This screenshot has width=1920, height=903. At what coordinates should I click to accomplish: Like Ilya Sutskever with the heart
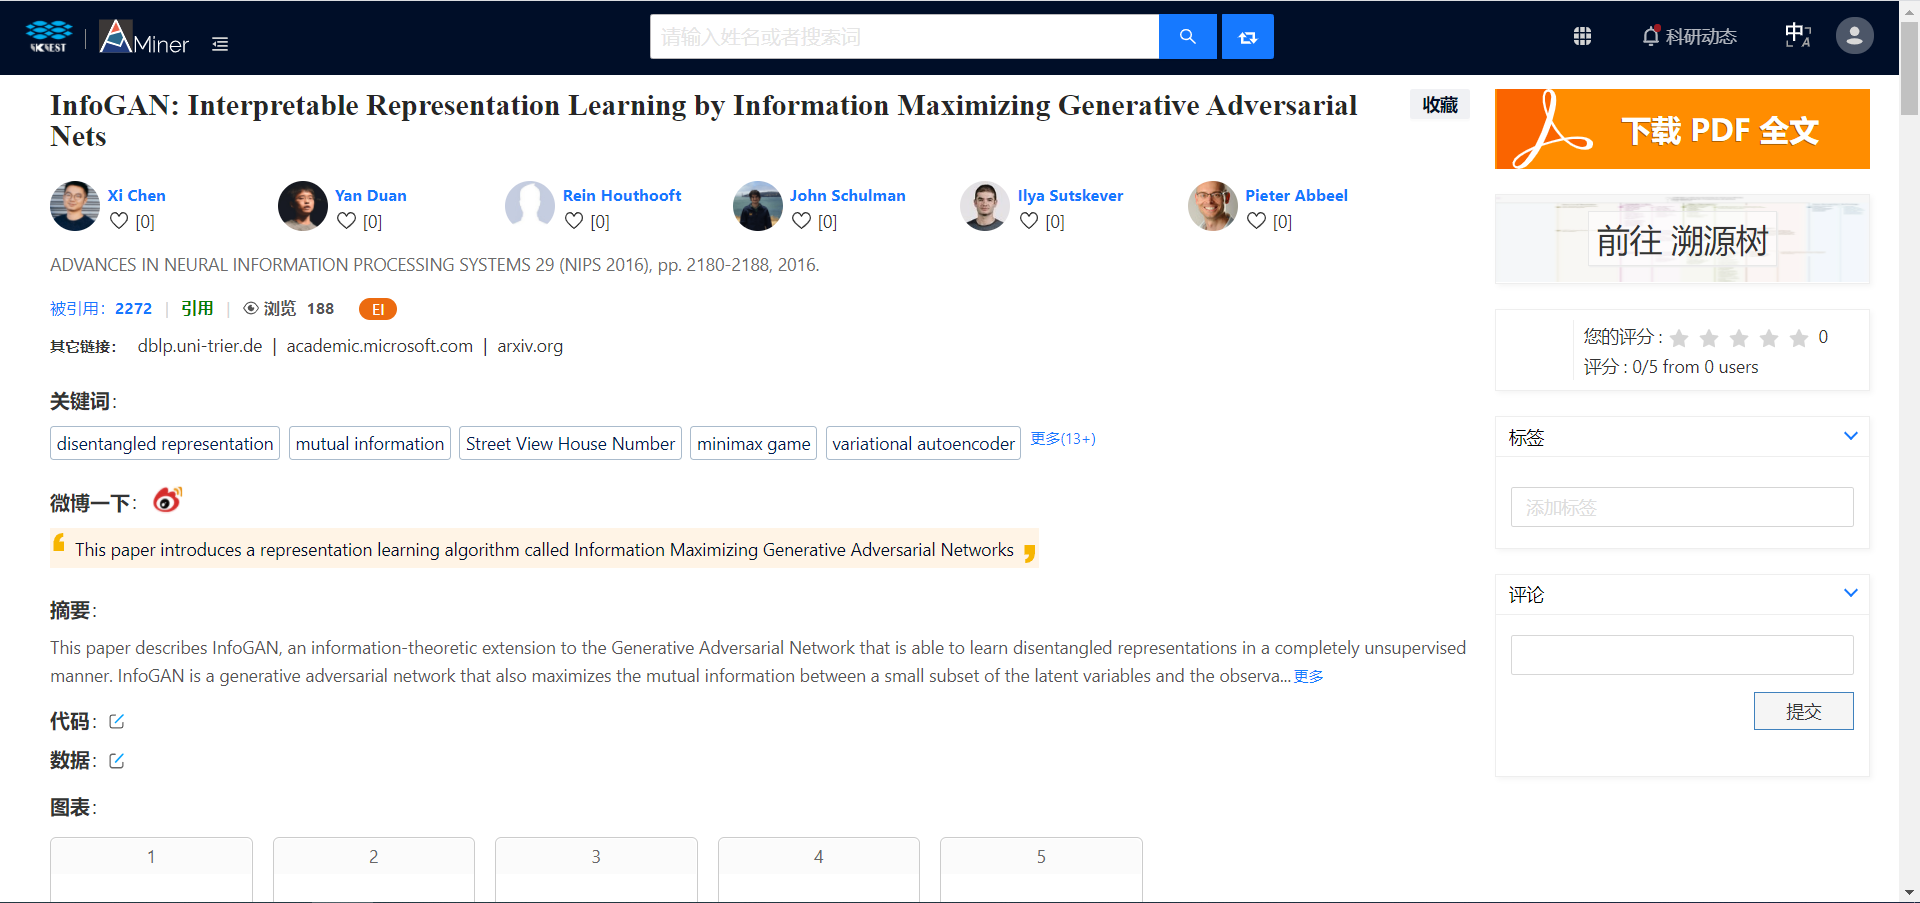[1029, 220]
